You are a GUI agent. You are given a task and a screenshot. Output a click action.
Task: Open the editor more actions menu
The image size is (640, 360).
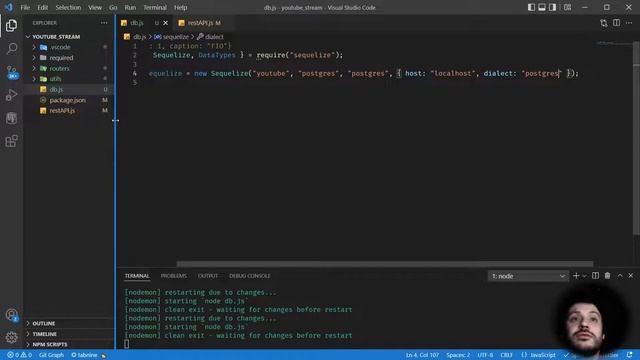click(629, 23)
